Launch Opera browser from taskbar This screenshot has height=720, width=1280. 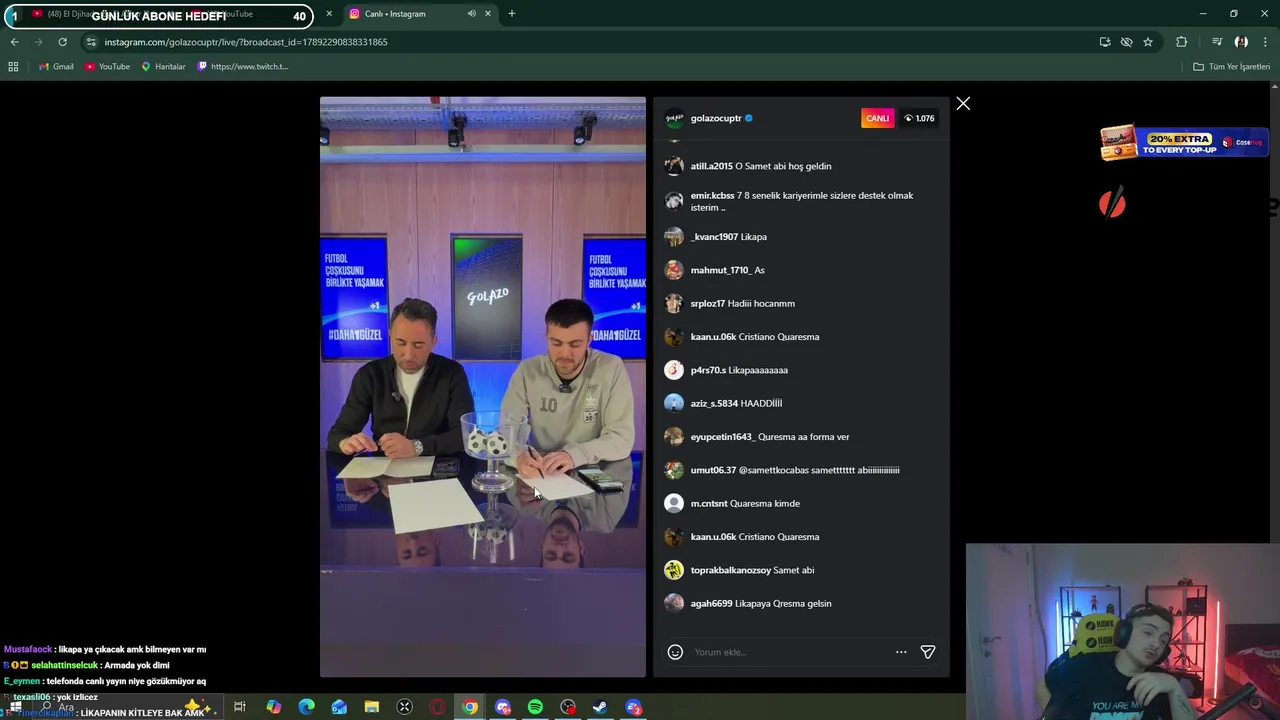(x=437, y=707)
